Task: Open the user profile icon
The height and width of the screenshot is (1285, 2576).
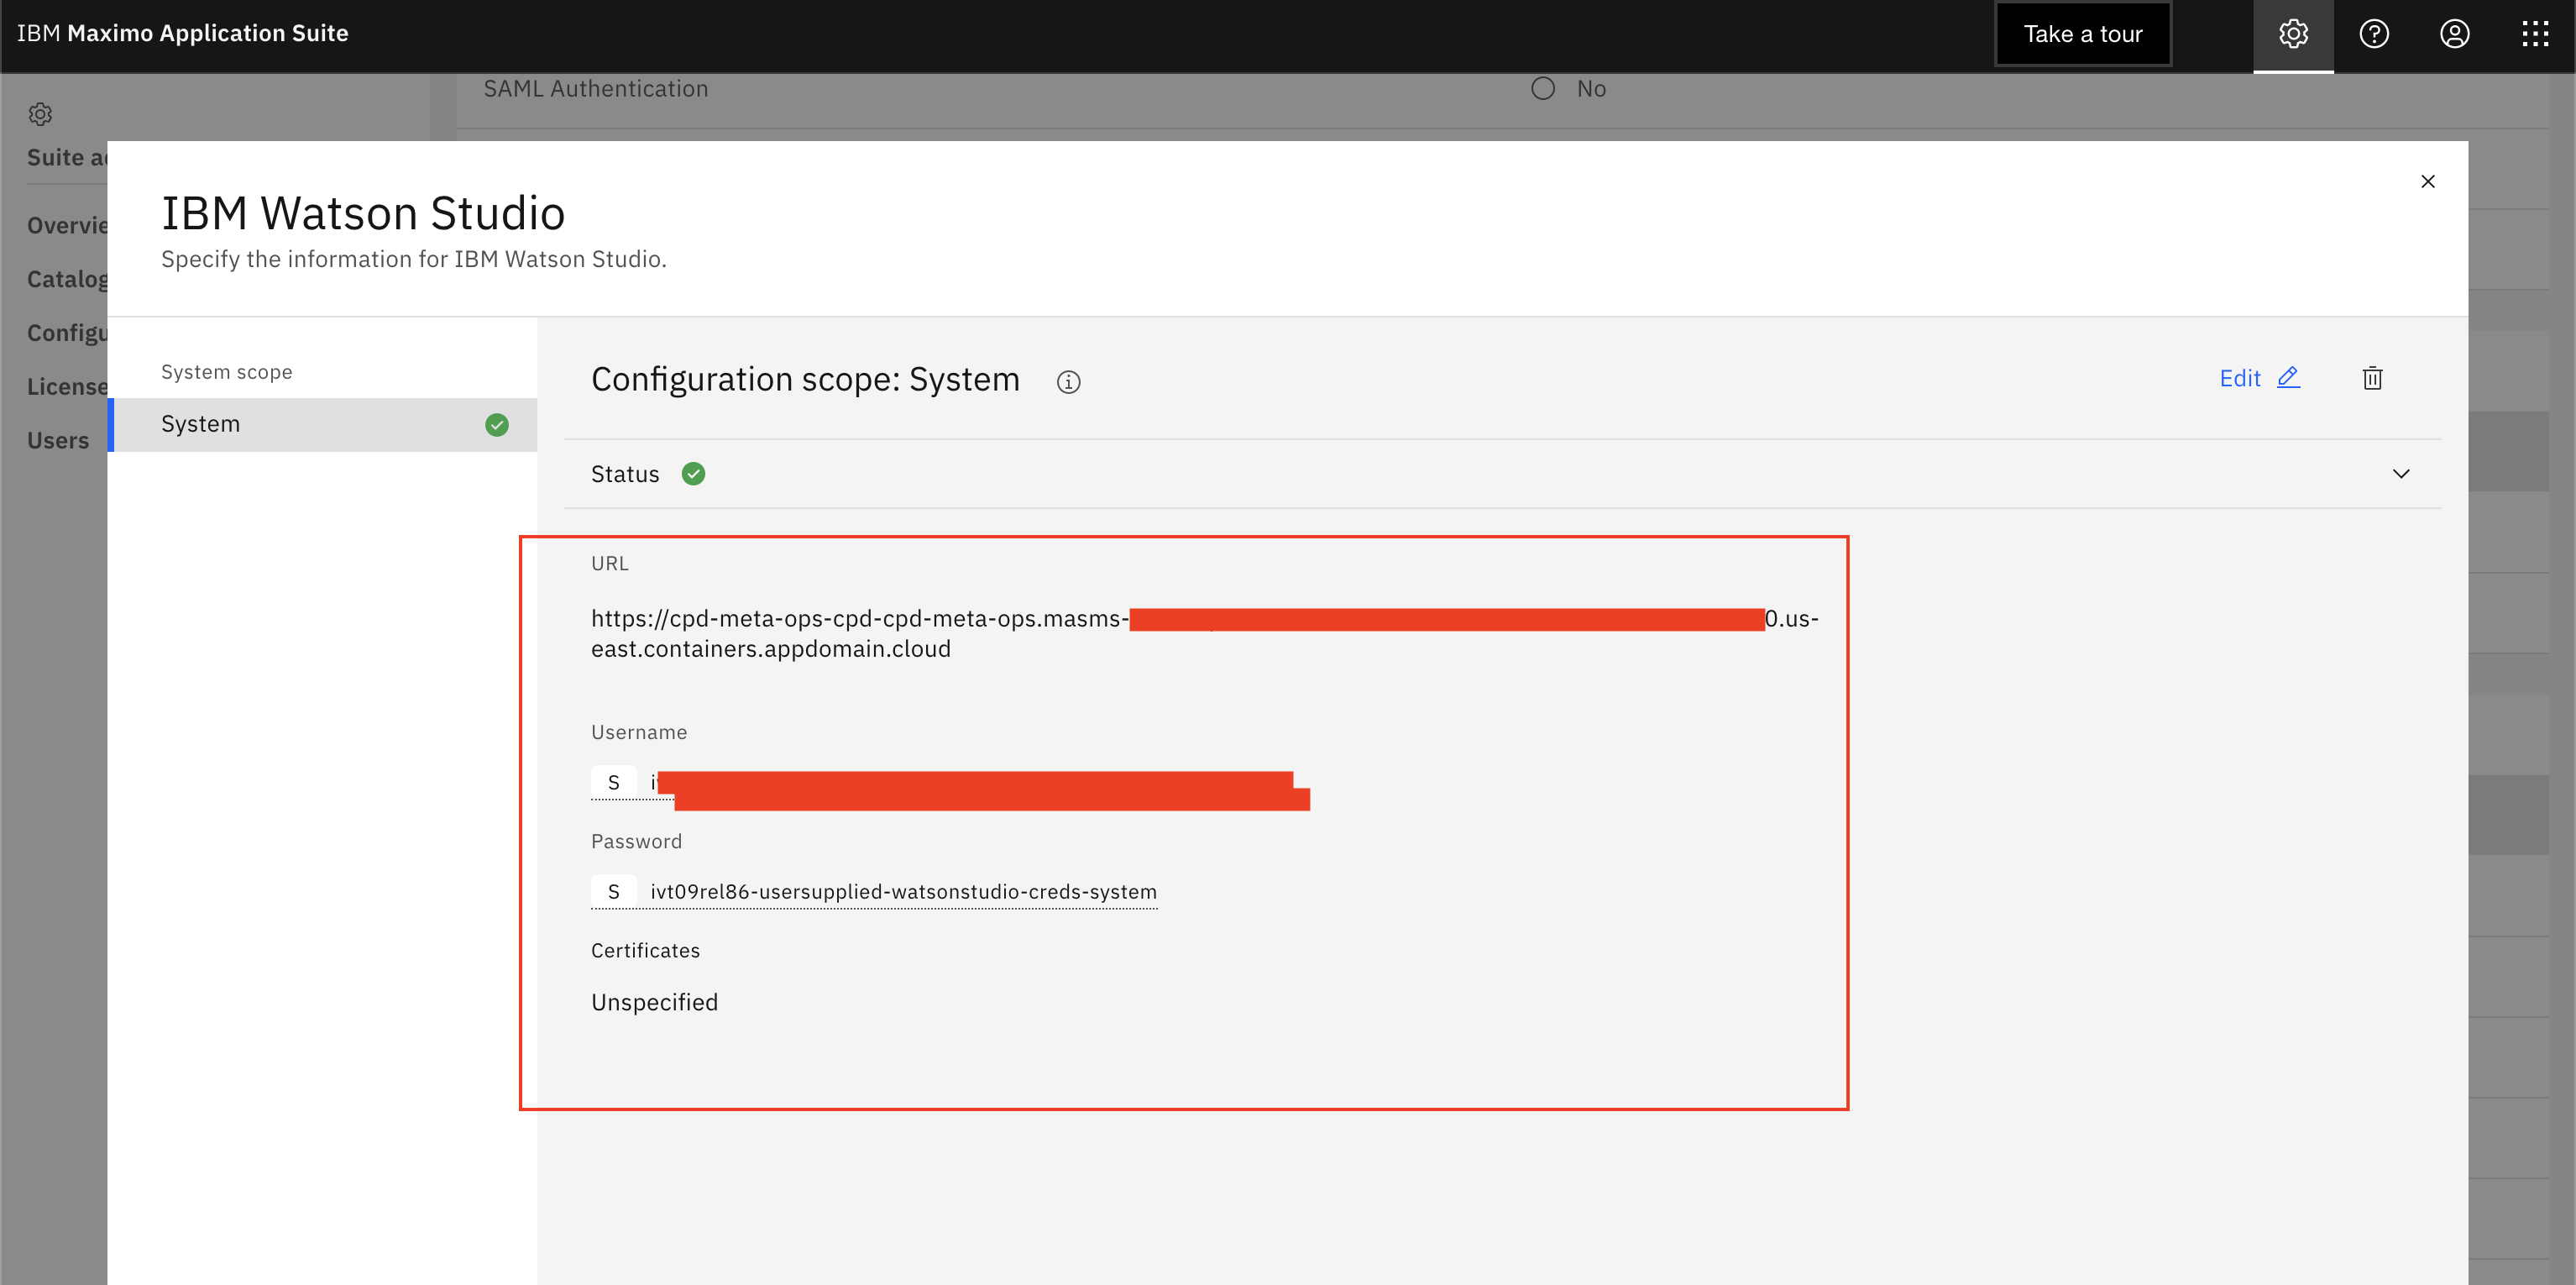Action: (x=2454, y=34)
